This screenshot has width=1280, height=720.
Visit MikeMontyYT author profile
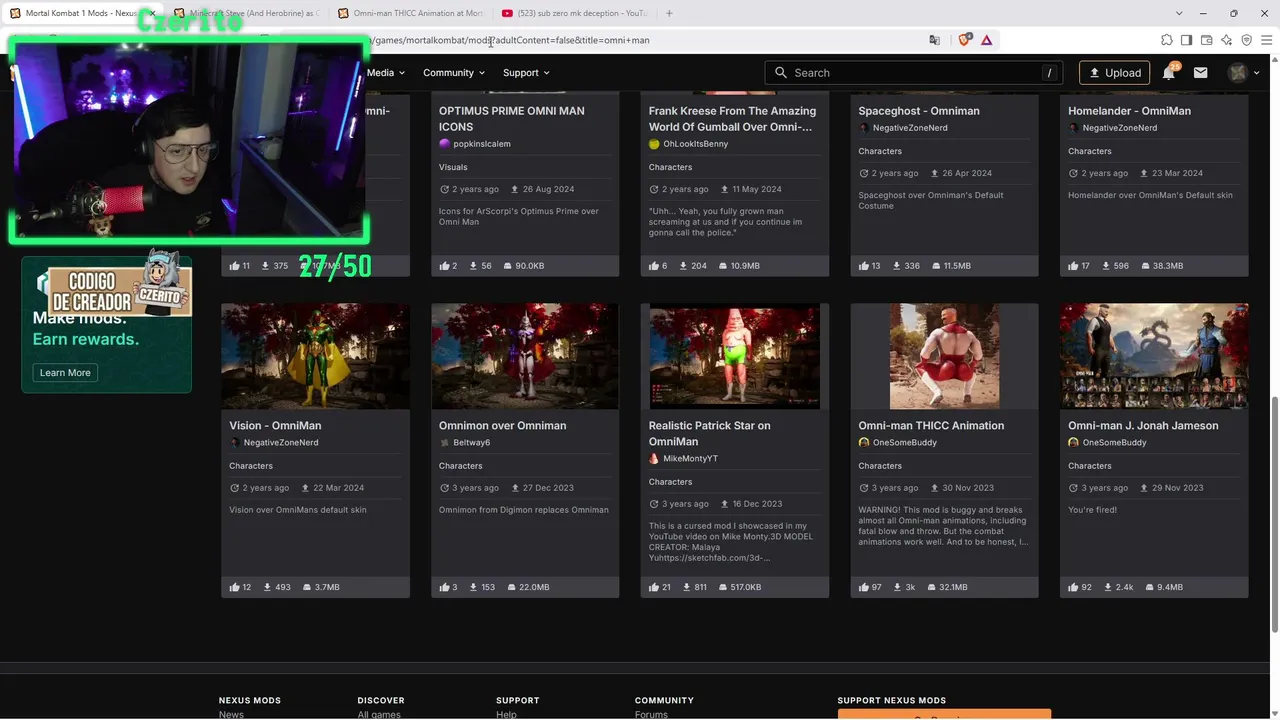pos(691,459)
